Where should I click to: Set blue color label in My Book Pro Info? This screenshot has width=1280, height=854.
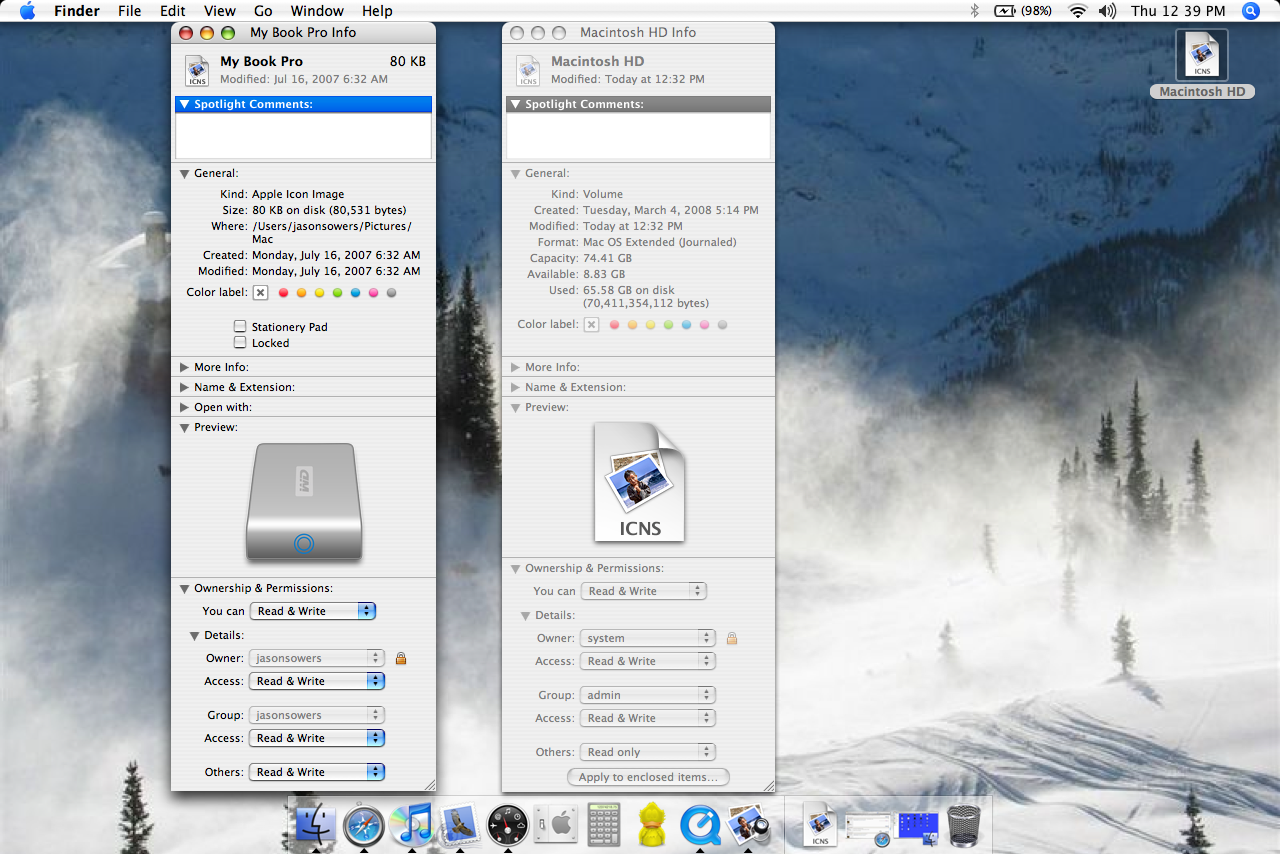(356, 293)
